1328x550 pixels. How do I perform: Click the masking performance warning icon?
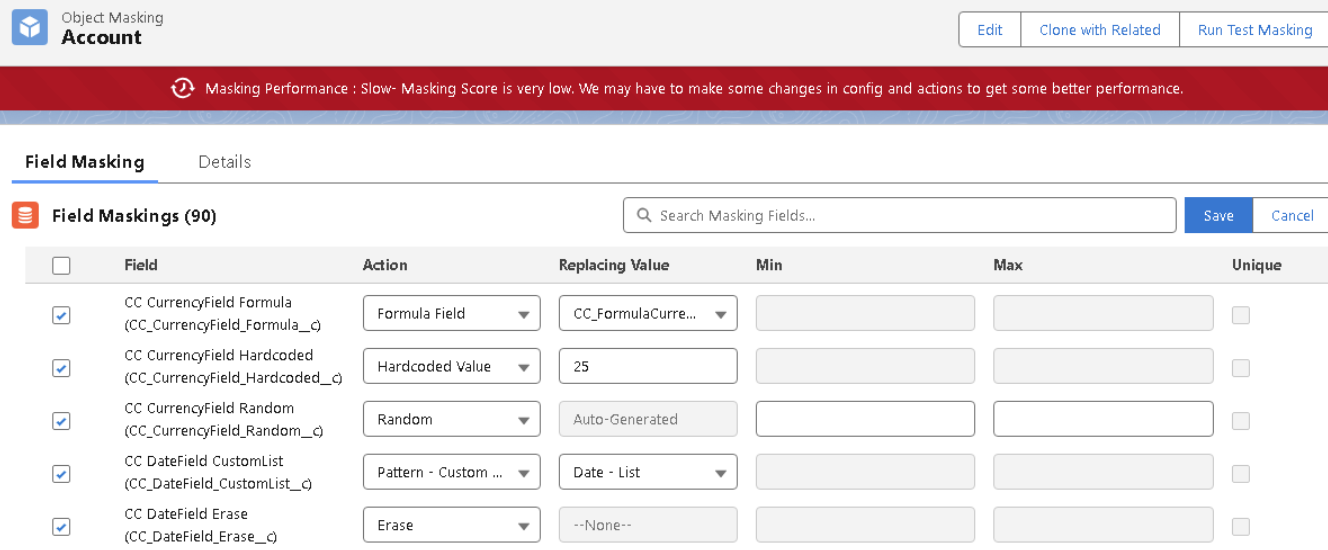click(182, 88)
